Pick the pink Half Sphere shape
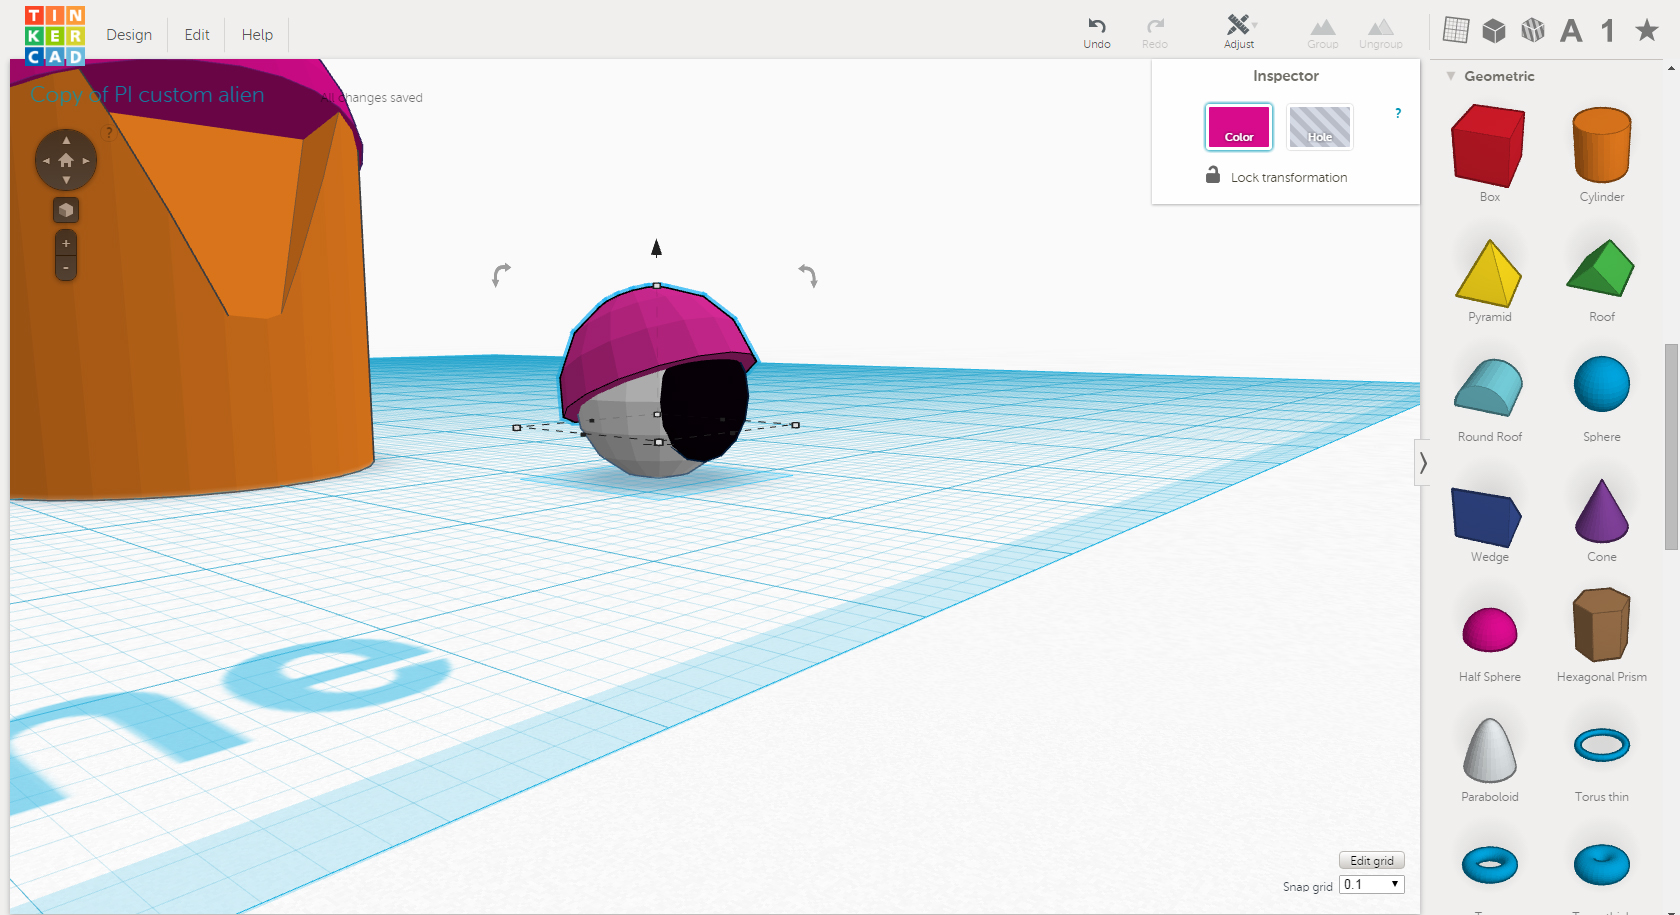The width and height of the screenshot is (1680, 915). coord(1490,629)
